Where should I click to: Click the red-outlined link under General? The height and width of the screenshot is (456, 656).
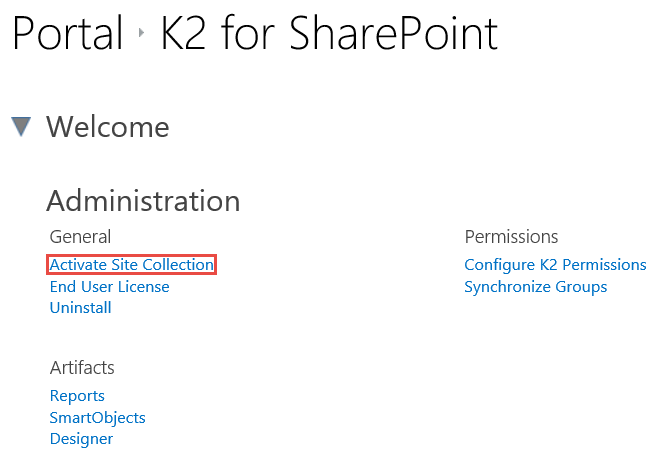(x=131, y=265)
